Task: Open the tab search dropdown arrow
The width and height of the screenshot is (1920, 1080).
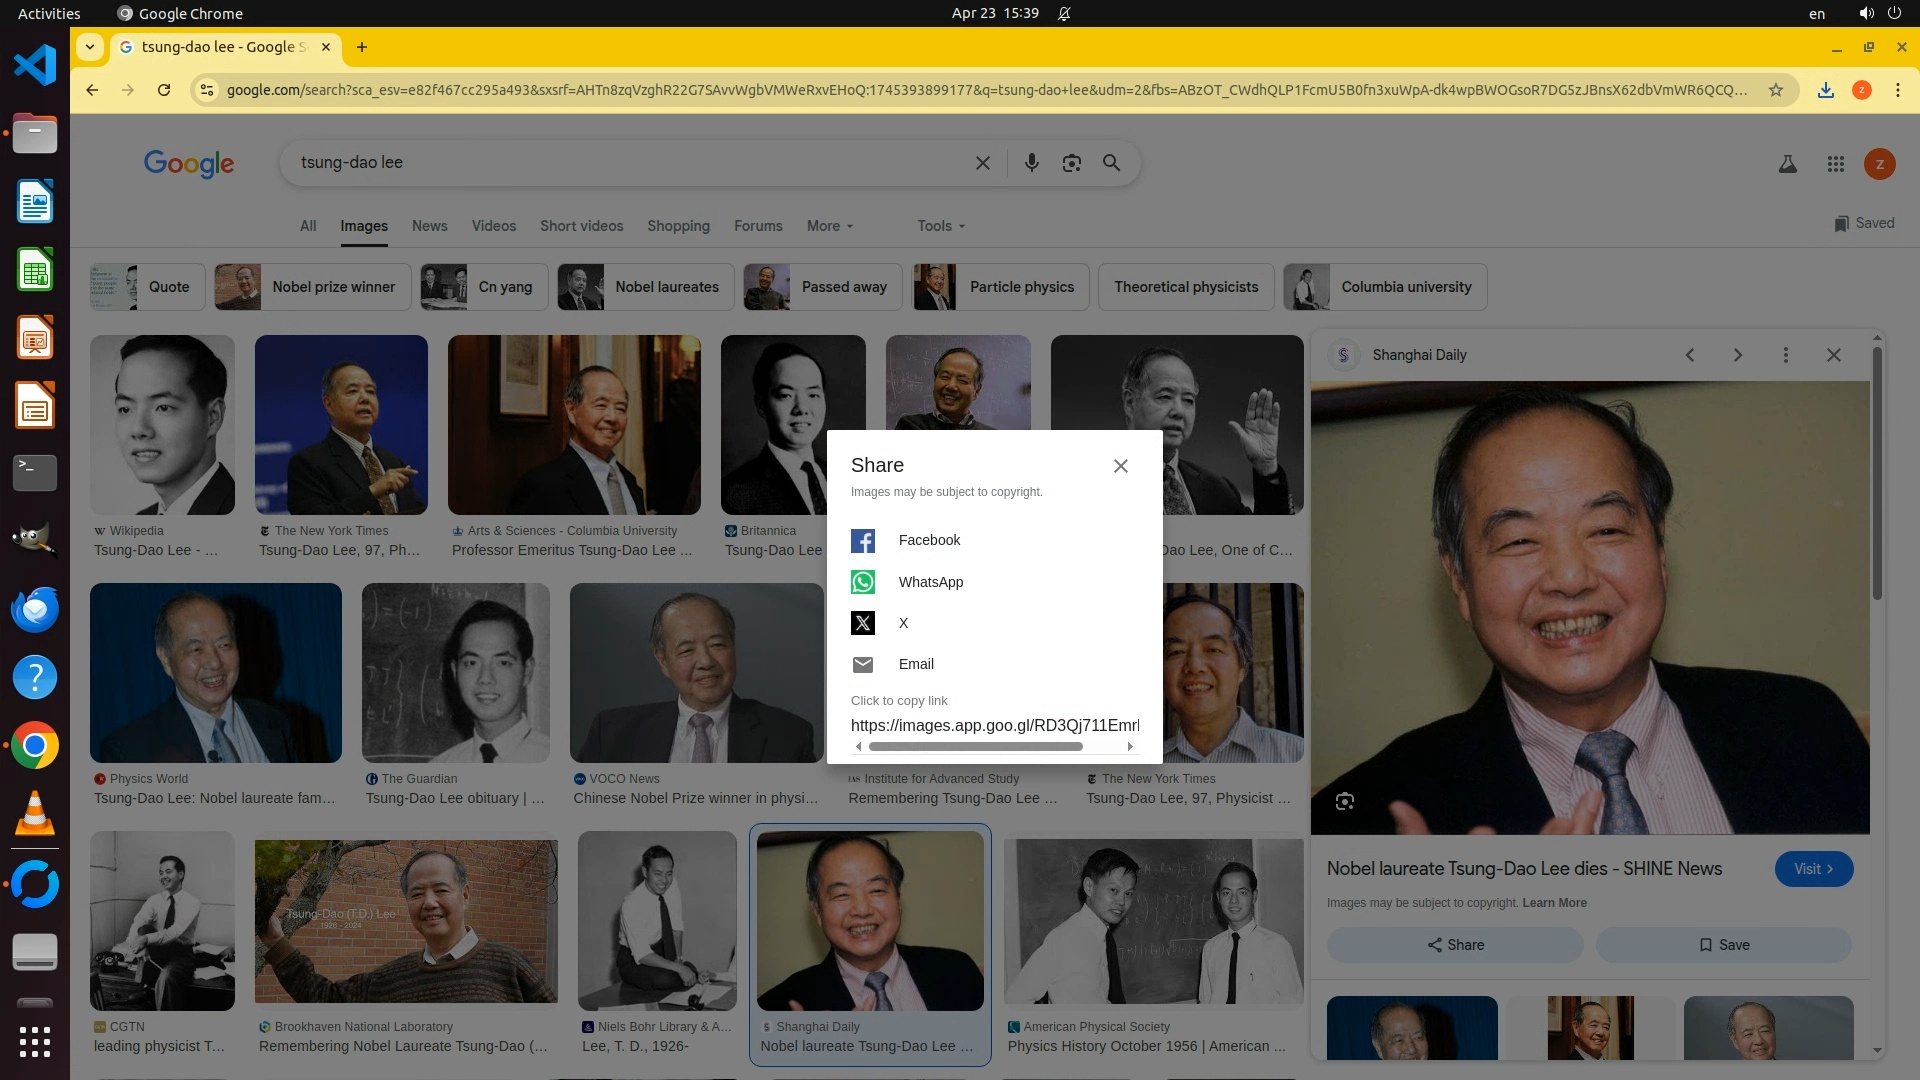Action: (x=90, y=47)
